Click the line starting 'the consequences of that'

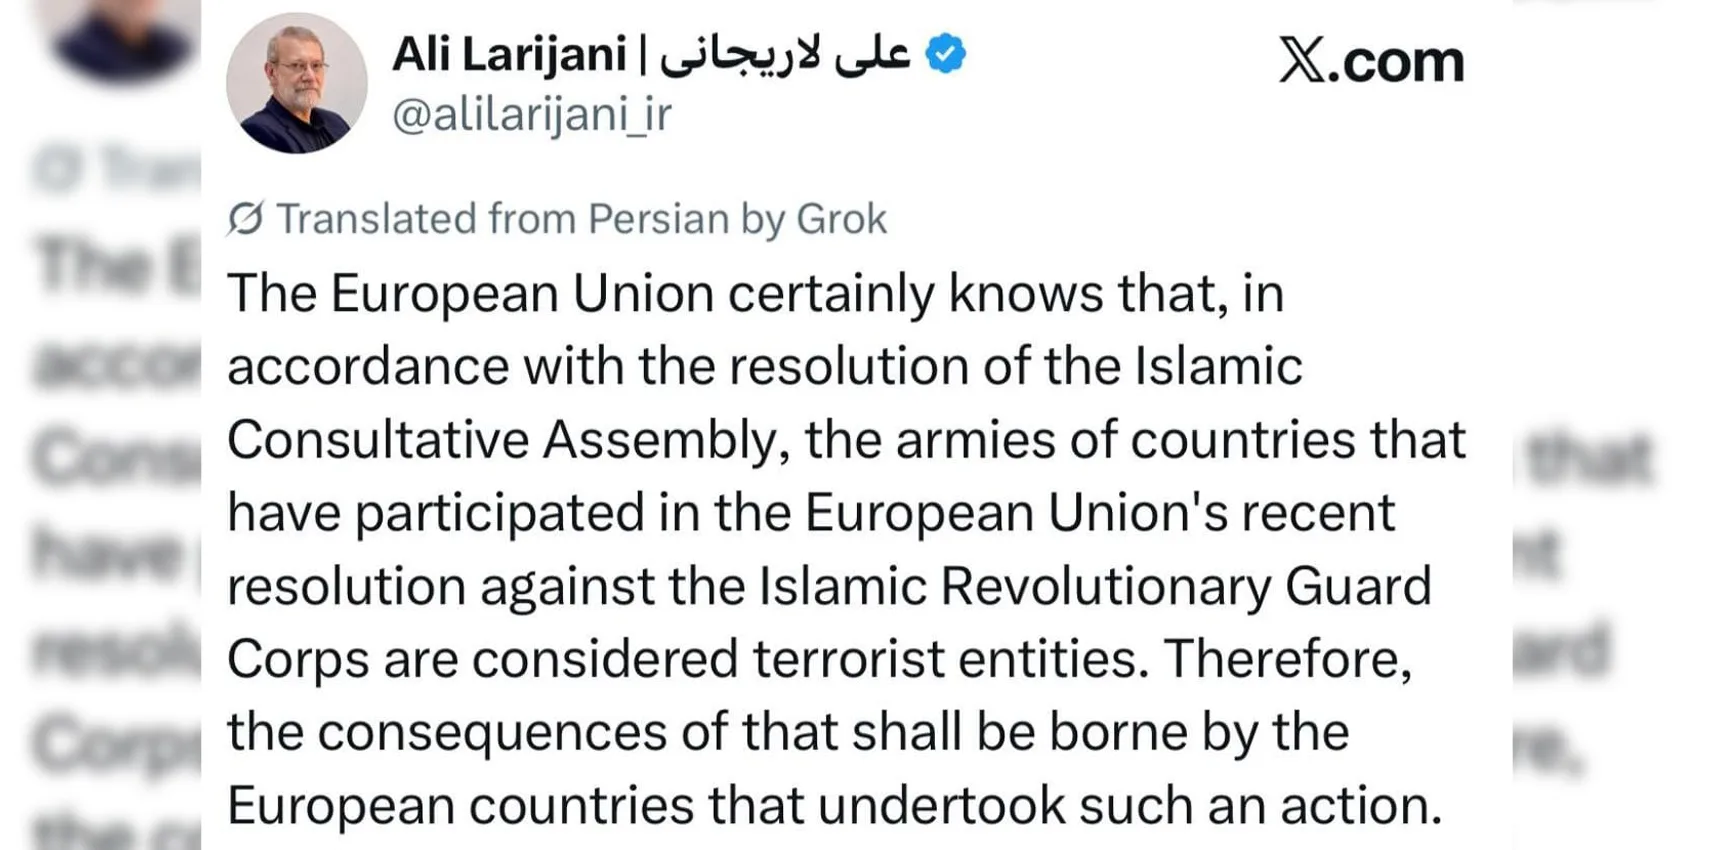[x=787, y=732]
